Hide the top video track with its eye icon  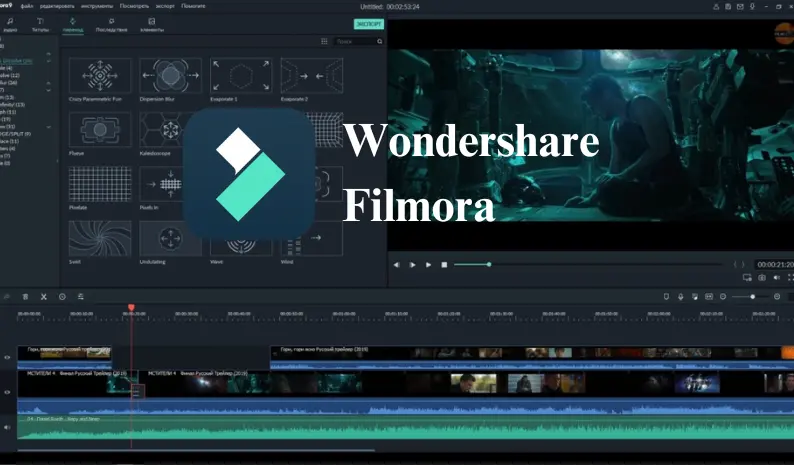point(7,358)
